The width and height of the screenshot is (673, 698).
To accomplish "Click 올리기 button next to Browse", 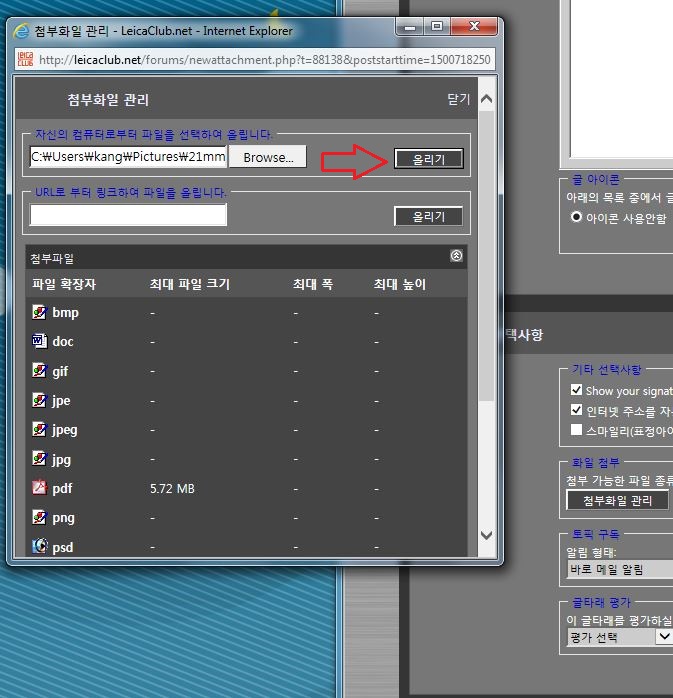I will 428,159.
